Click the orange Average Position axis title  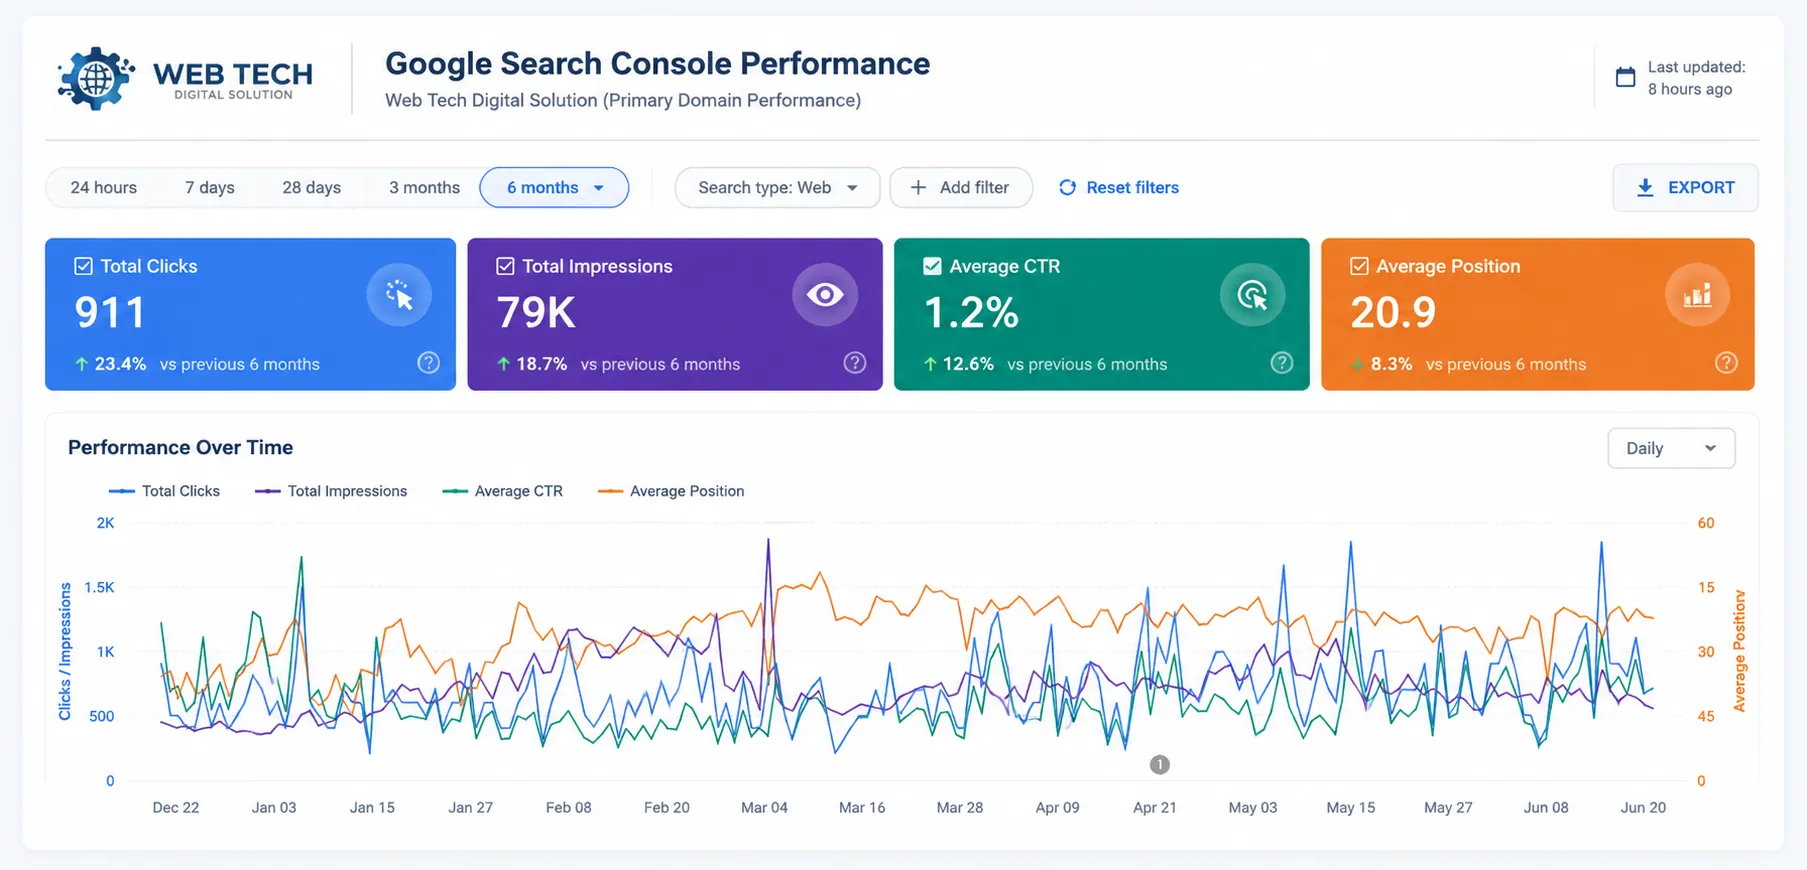1739,651
